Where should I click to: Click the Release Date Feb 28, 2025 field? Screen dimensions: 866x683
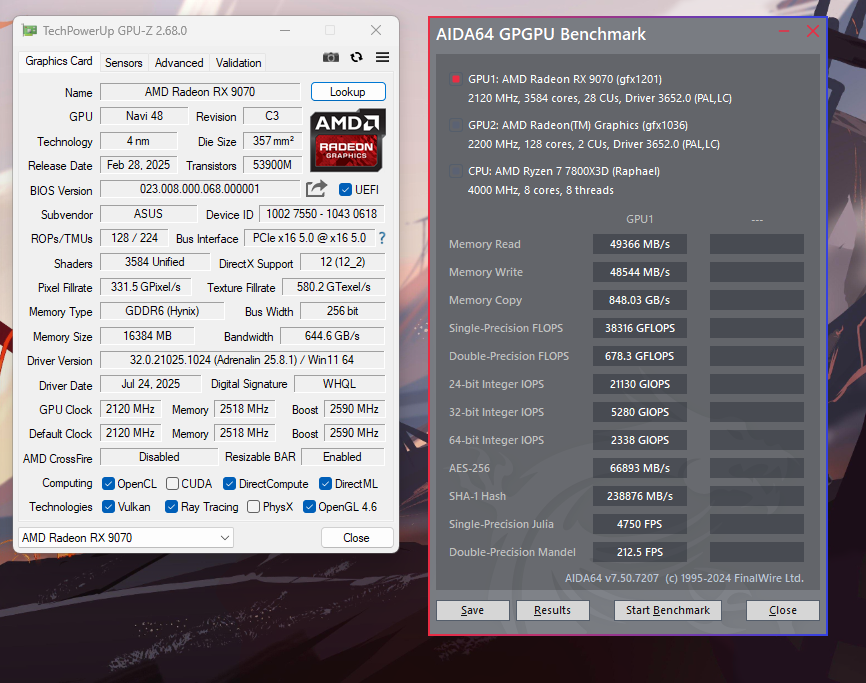point(139,165)
